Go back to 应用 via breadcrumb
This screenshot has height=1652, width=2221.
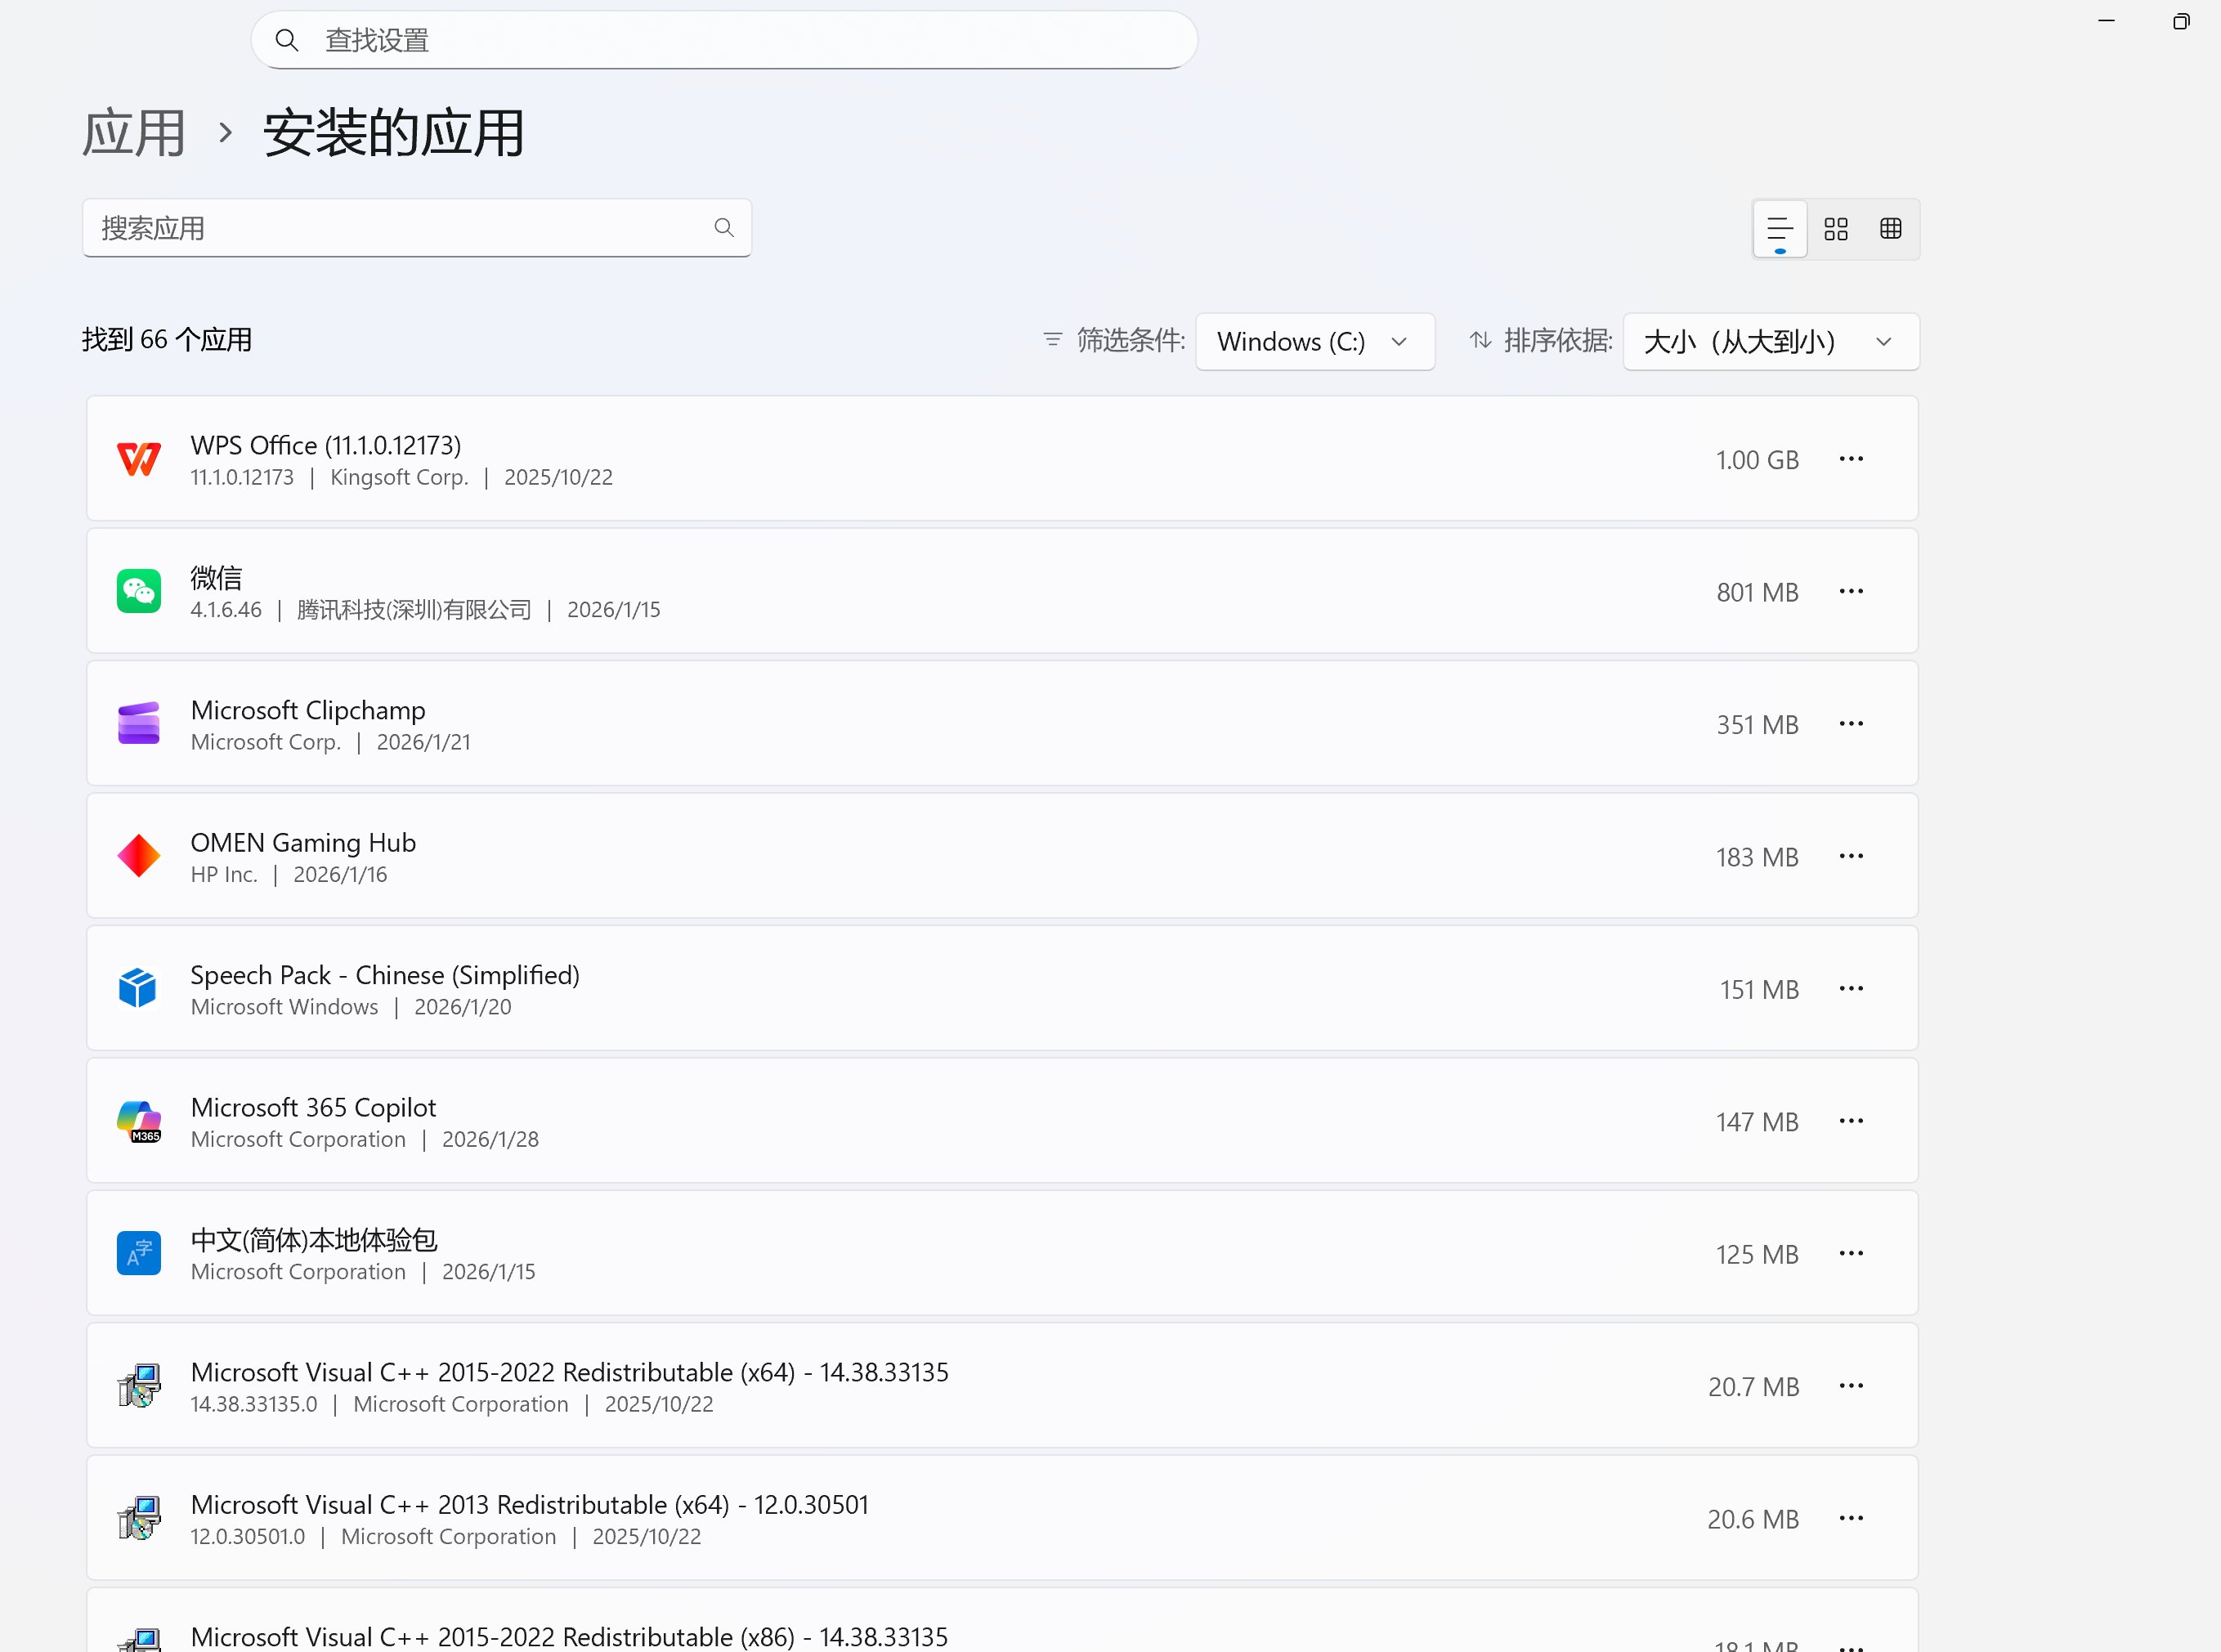point(133,131)
